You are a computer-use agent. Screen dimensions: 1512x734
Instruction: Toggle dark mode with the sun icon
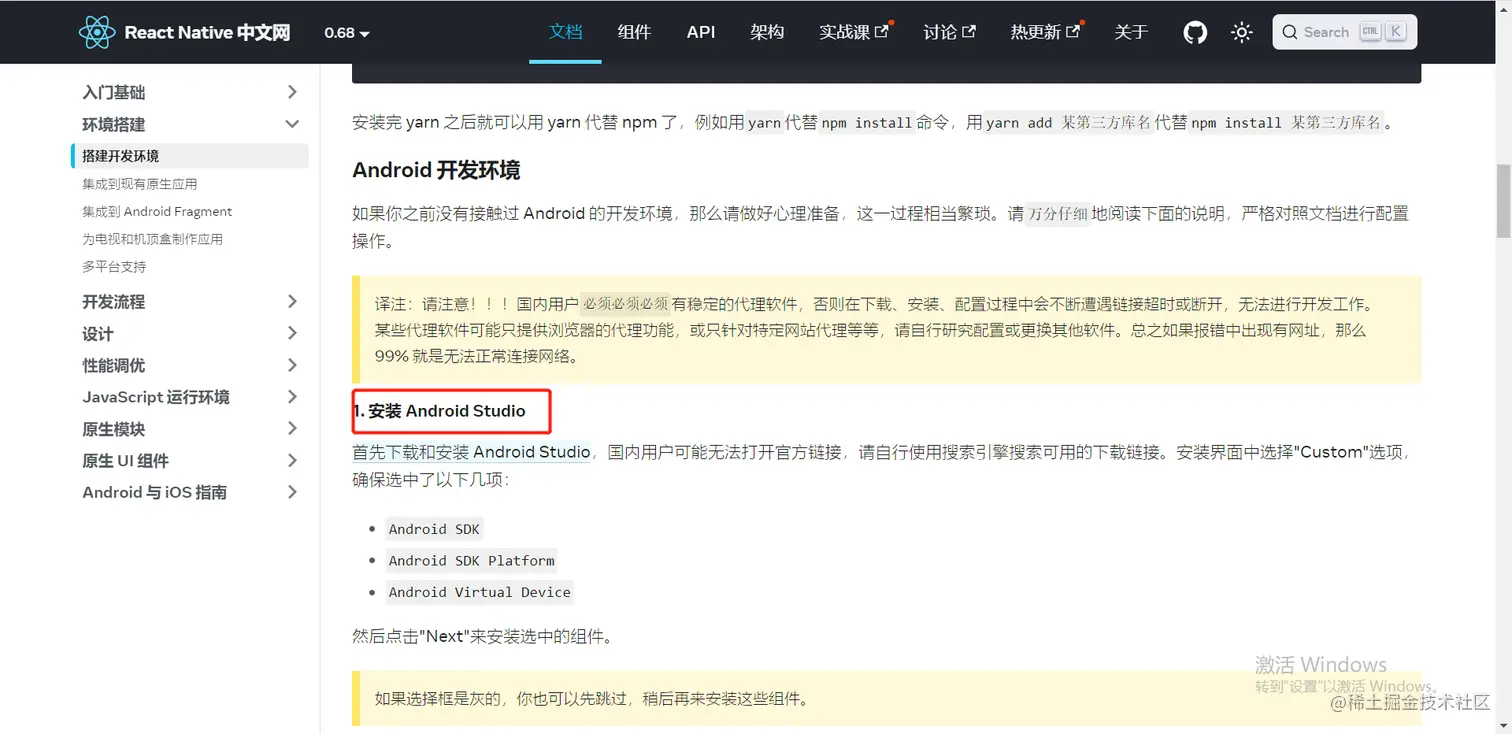[1241, 32]
